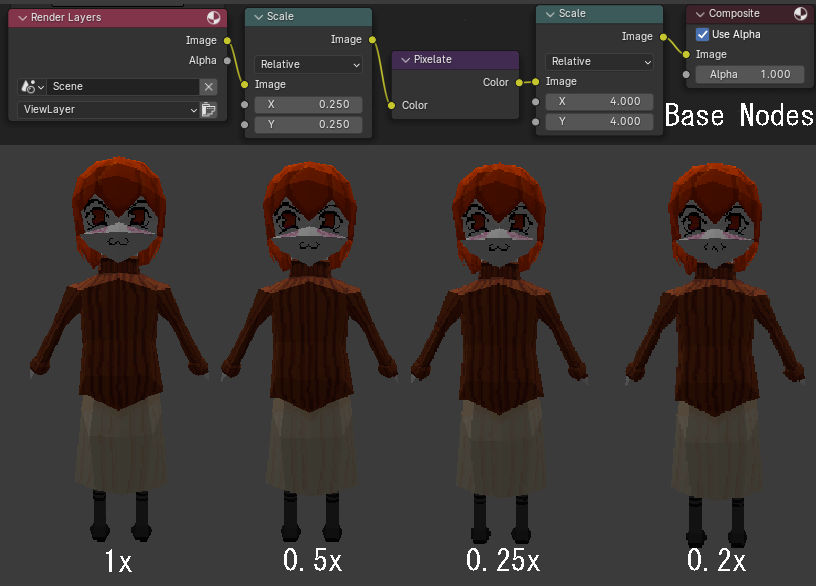
Task: Click the Composite Image input socket
Action: coord(686,54)
